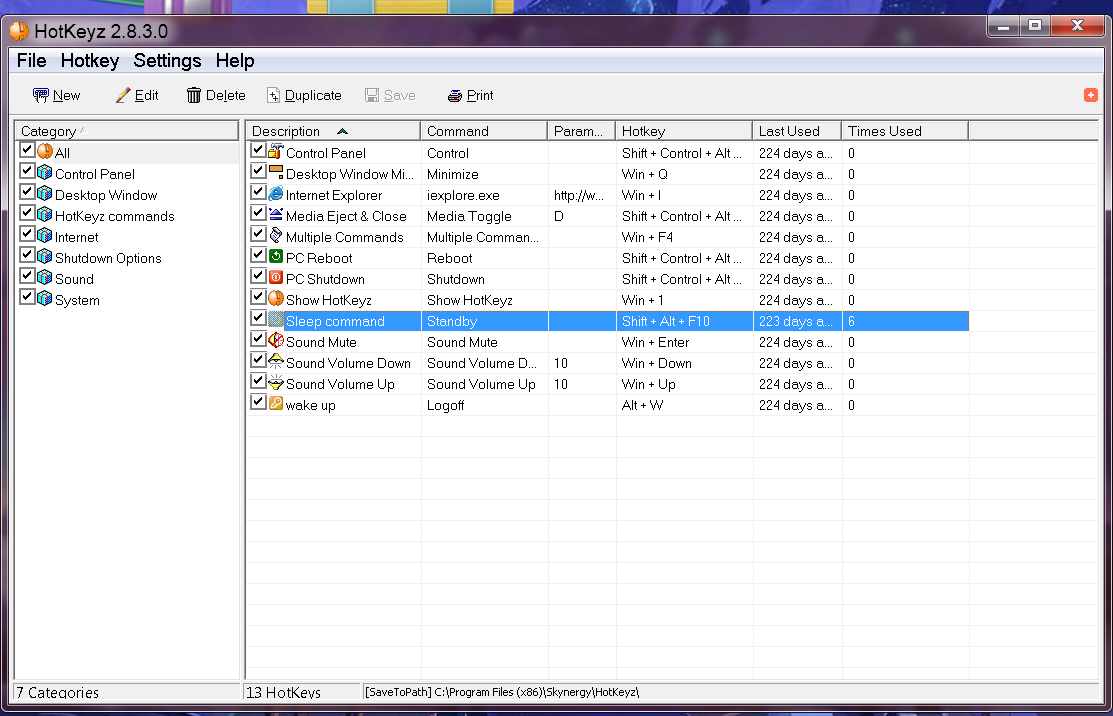
Task: Open the Settings menu
Action: coord(167,61)
